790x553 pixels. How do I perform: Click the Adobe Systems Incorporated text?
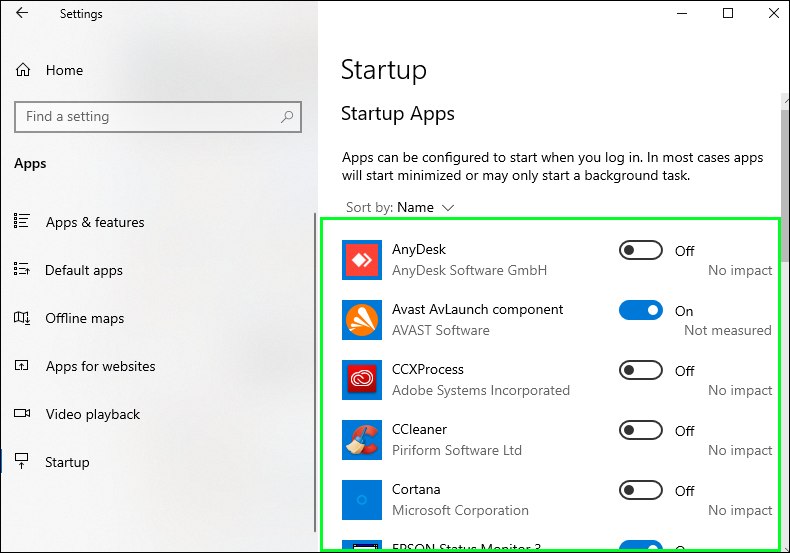pos(481,390)
